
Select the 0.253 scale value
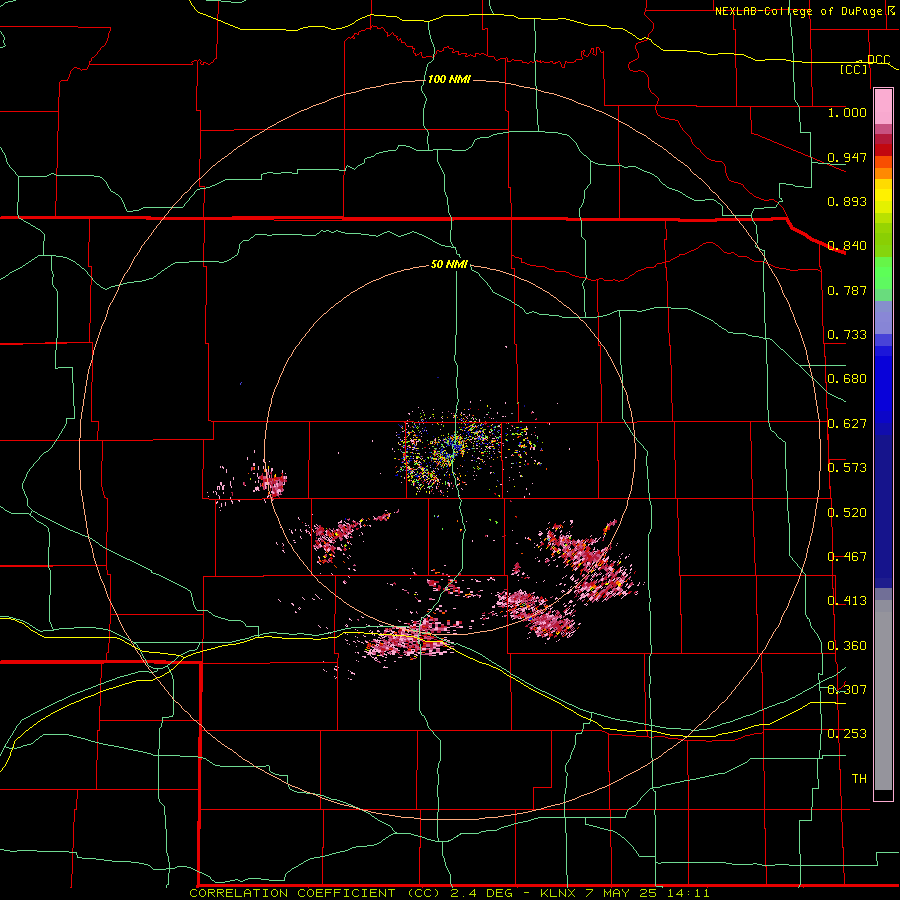click(x=847, y=734)
